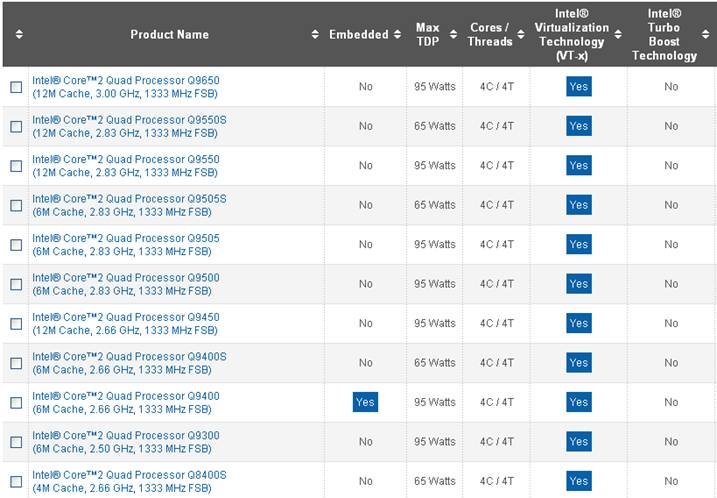Click Intel Virtualization Technology (VT-x) header label
717x498 pixels.
click(572, 34)
